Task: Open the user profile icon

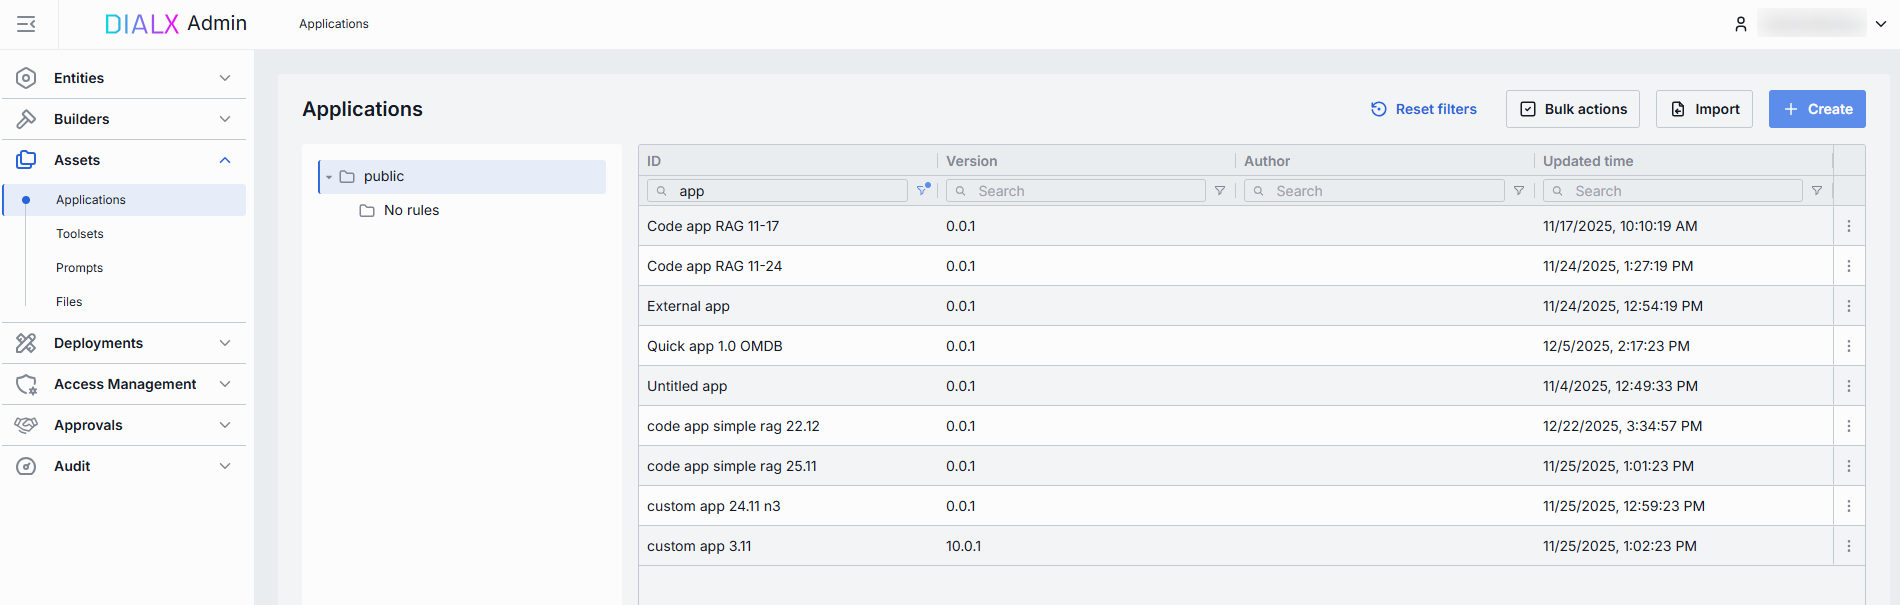Action: (1740, 24)
